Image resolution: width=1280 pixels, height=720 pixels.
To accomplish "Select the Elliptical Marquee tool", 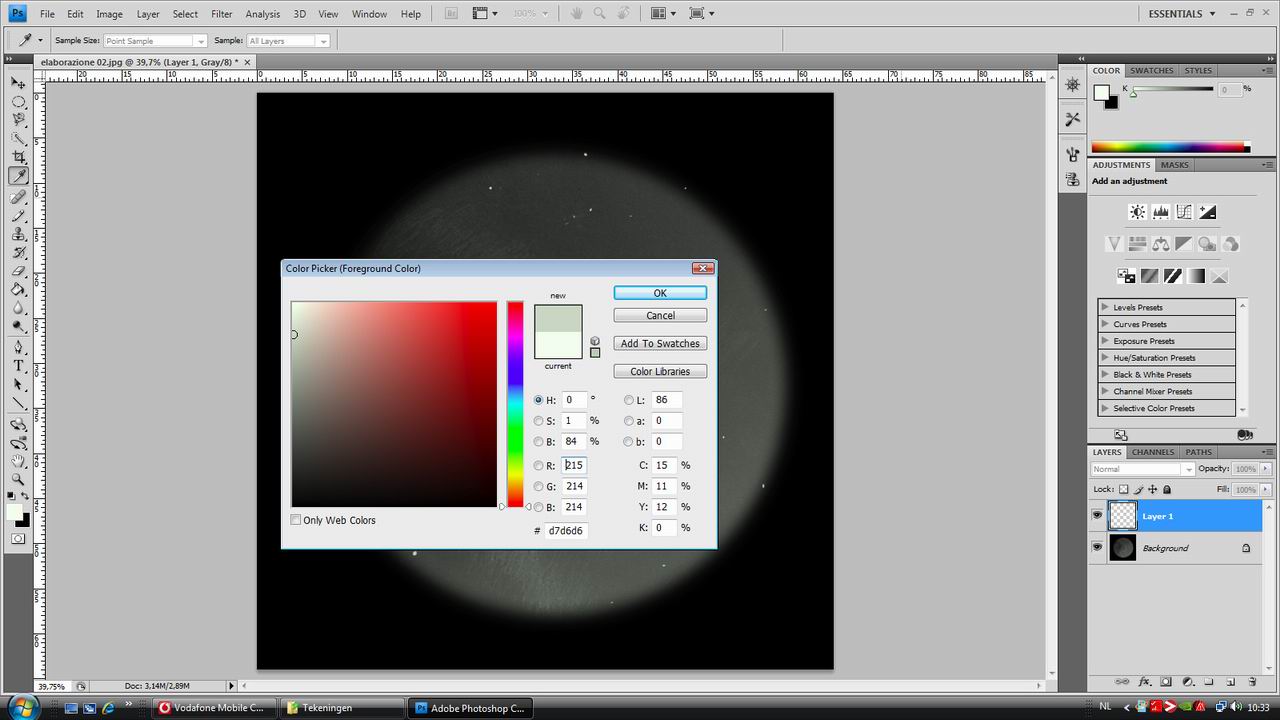I will 18,101.
